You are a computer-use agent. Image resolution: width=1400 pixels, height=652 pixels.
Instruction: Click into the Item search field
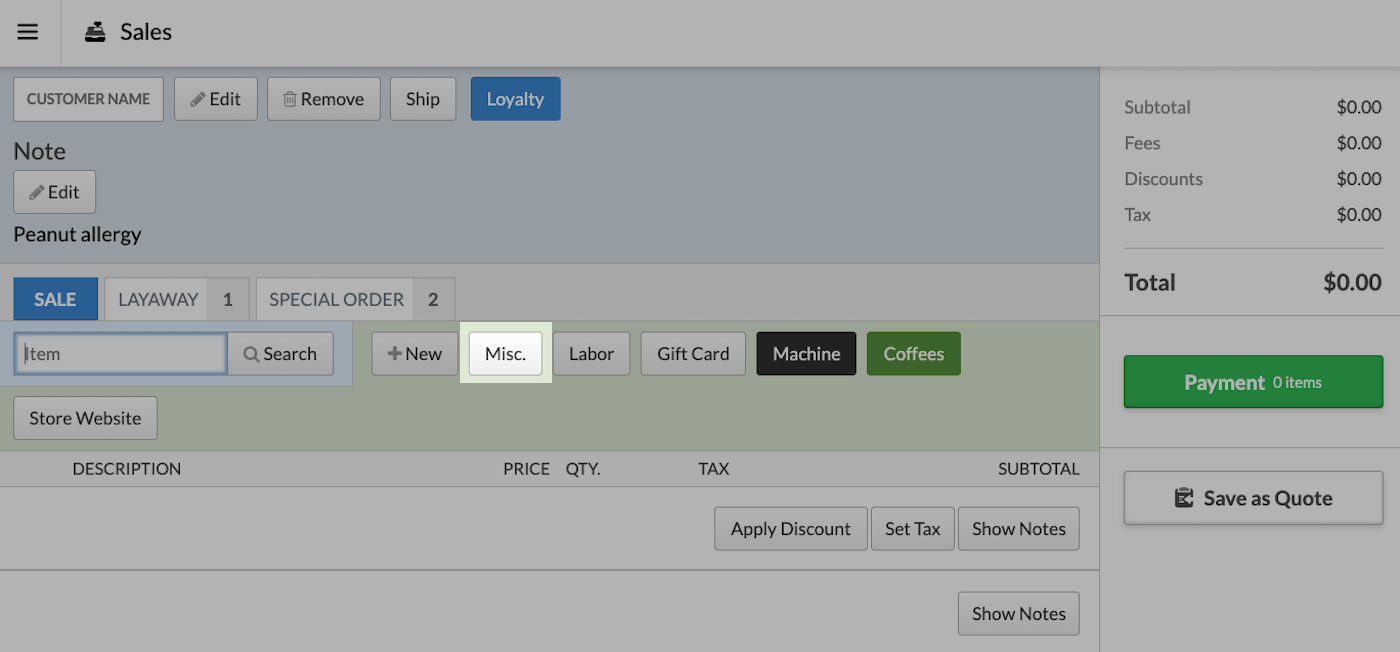tap(121, 354)
